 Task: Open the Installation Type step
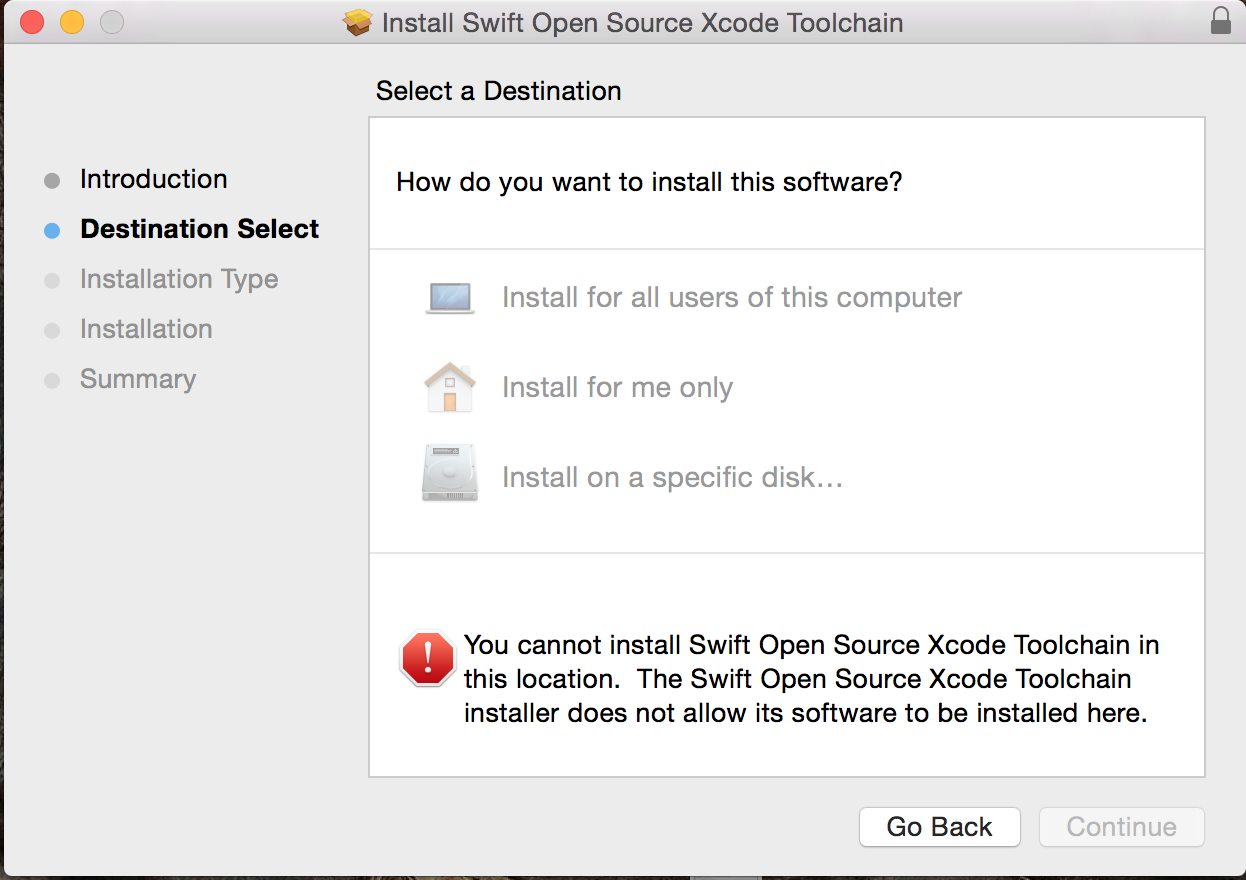pos(179,279)
